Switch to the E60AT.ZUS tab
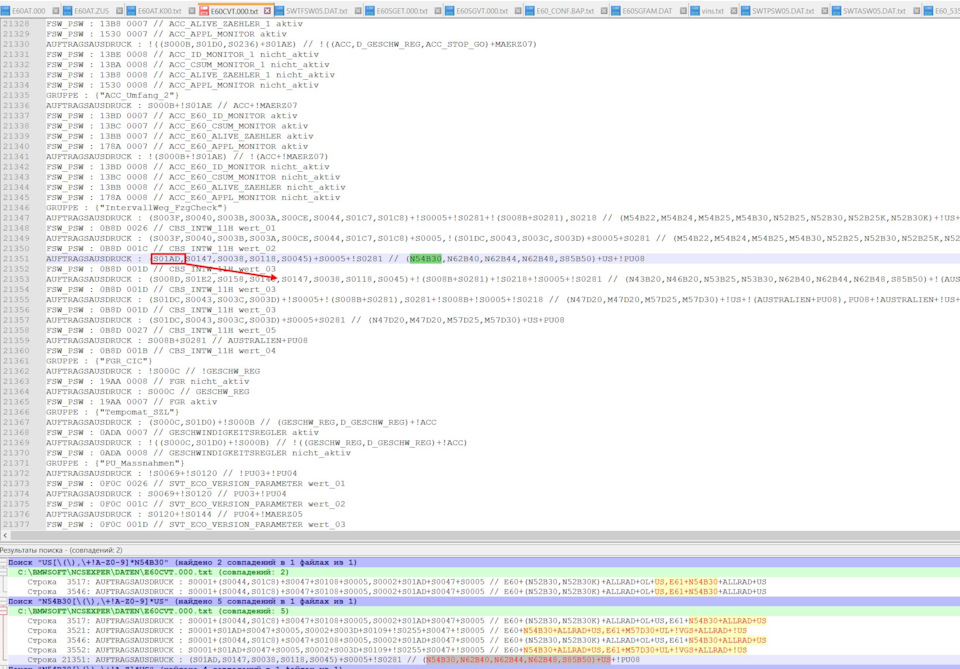This screenshot has width=960, height=669. (91, 11)
